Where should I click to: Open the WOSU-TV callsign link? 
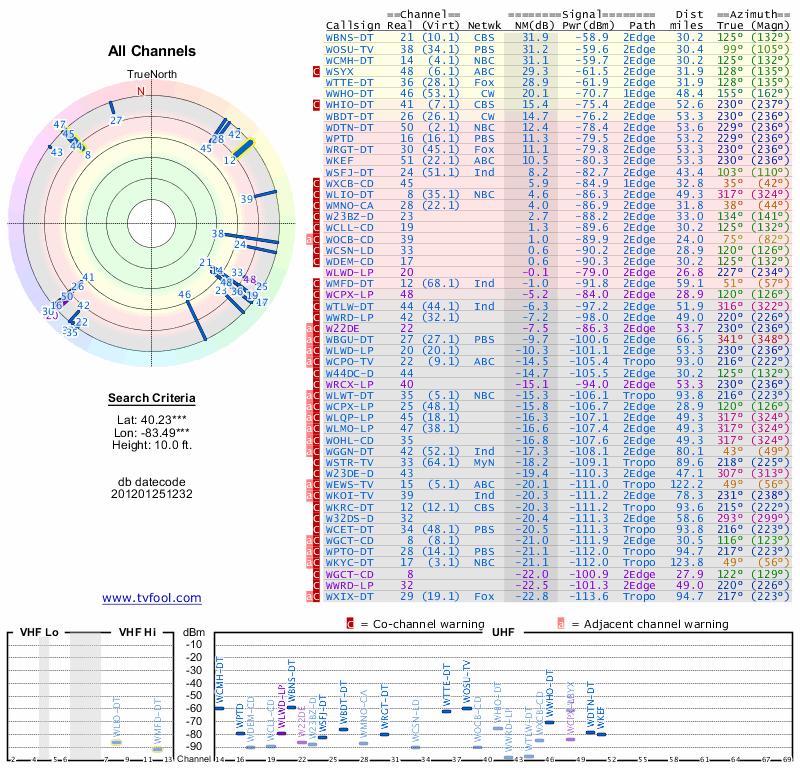(x=349, y=49)
